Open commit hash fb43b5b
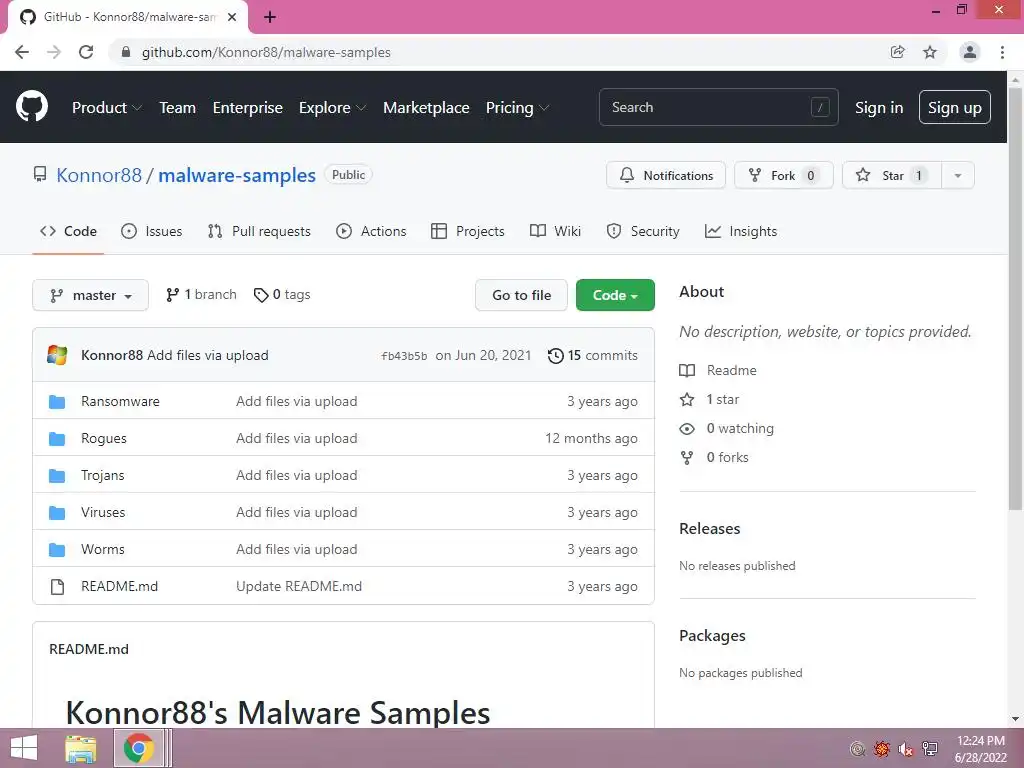The width and height of the screenshot is (1024, 768). (x=404, y=357)
